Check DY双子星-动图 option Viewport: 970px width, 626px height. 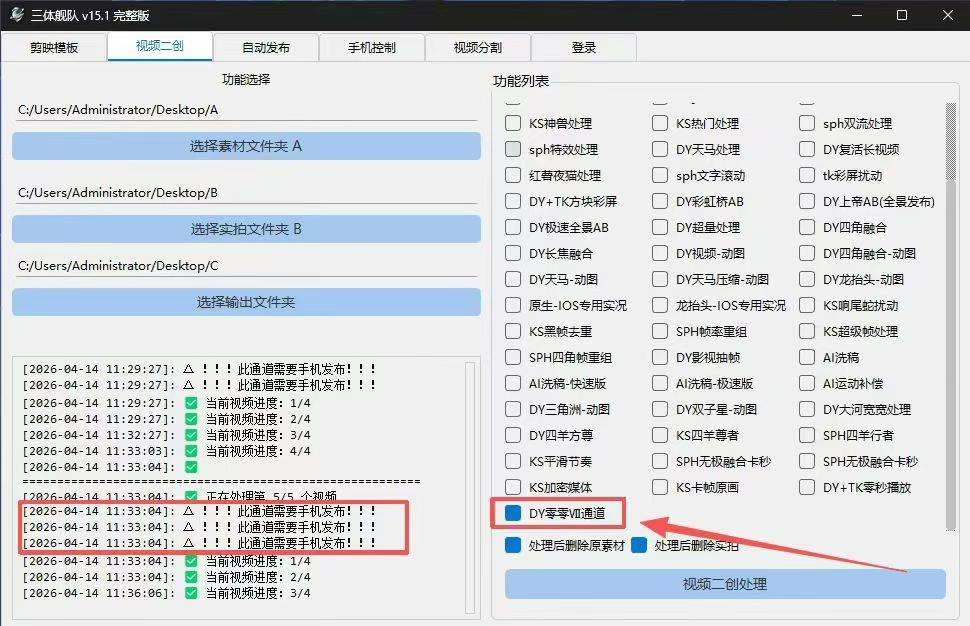(660, 409)
